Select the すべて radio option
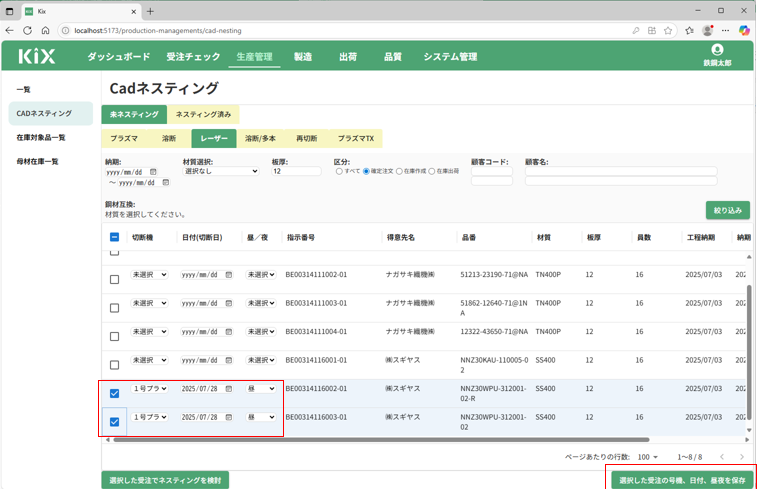Viewport: 759px width, 489px height. [339, 171]
